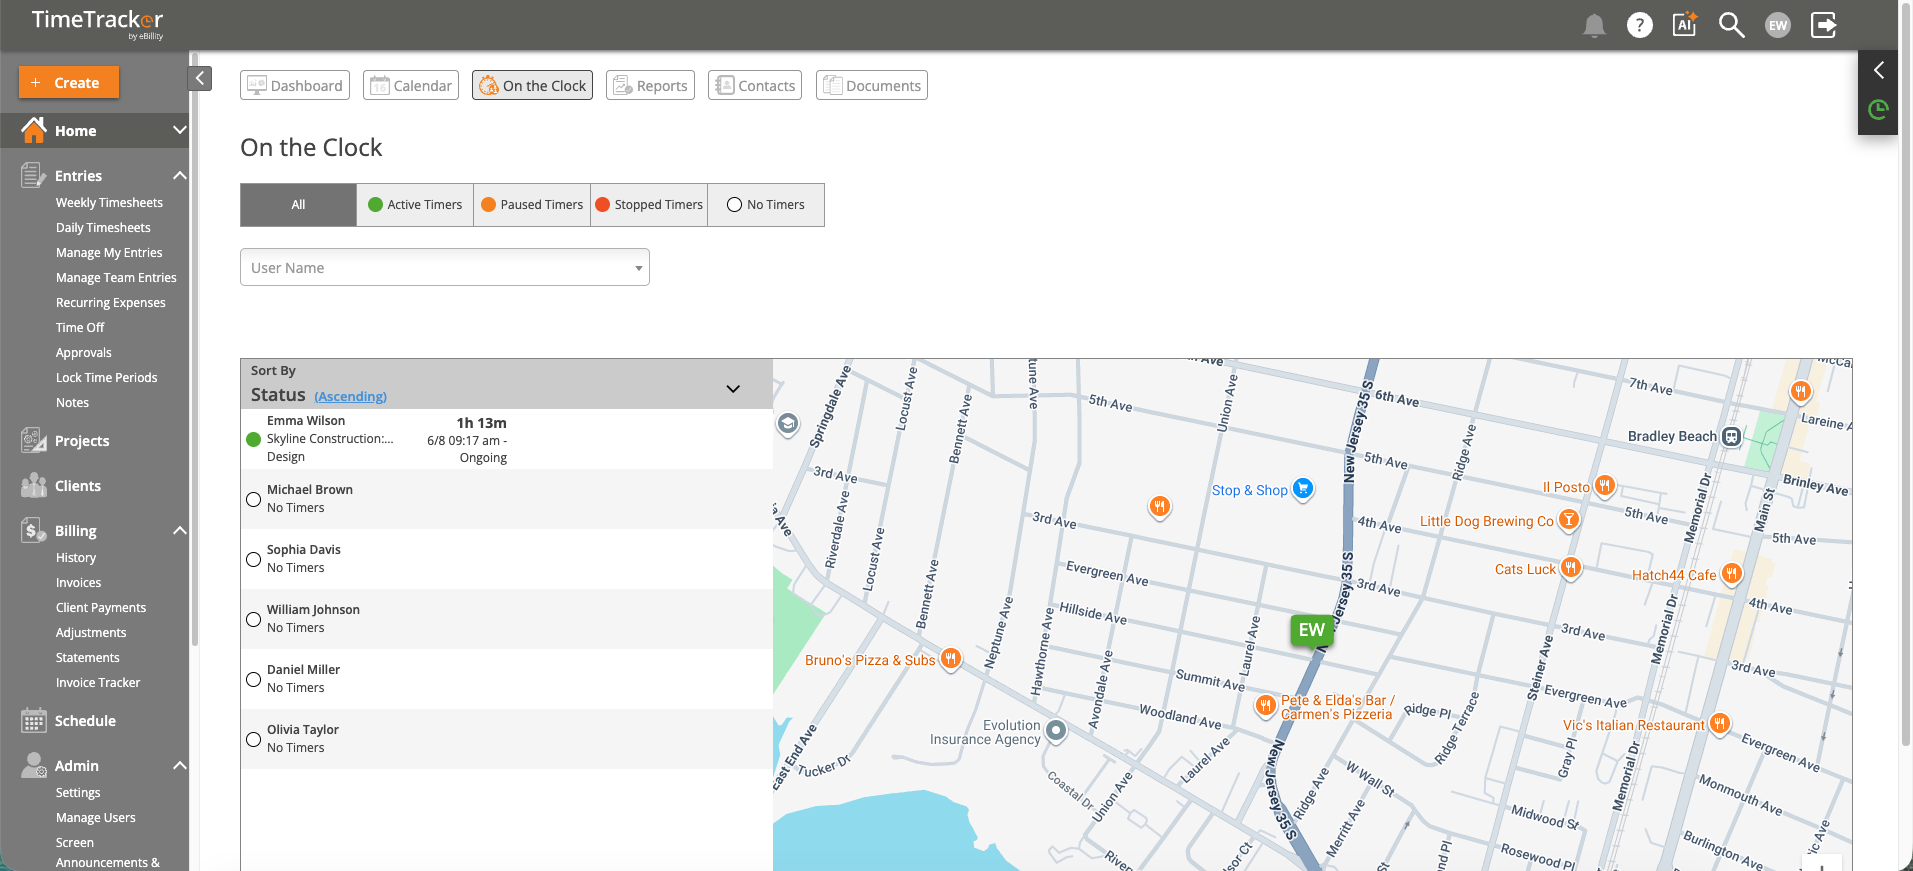This screenshot has height=871, width=1913.
Task: Collapse the Billing section chevron
Action: tap(180, 530)
